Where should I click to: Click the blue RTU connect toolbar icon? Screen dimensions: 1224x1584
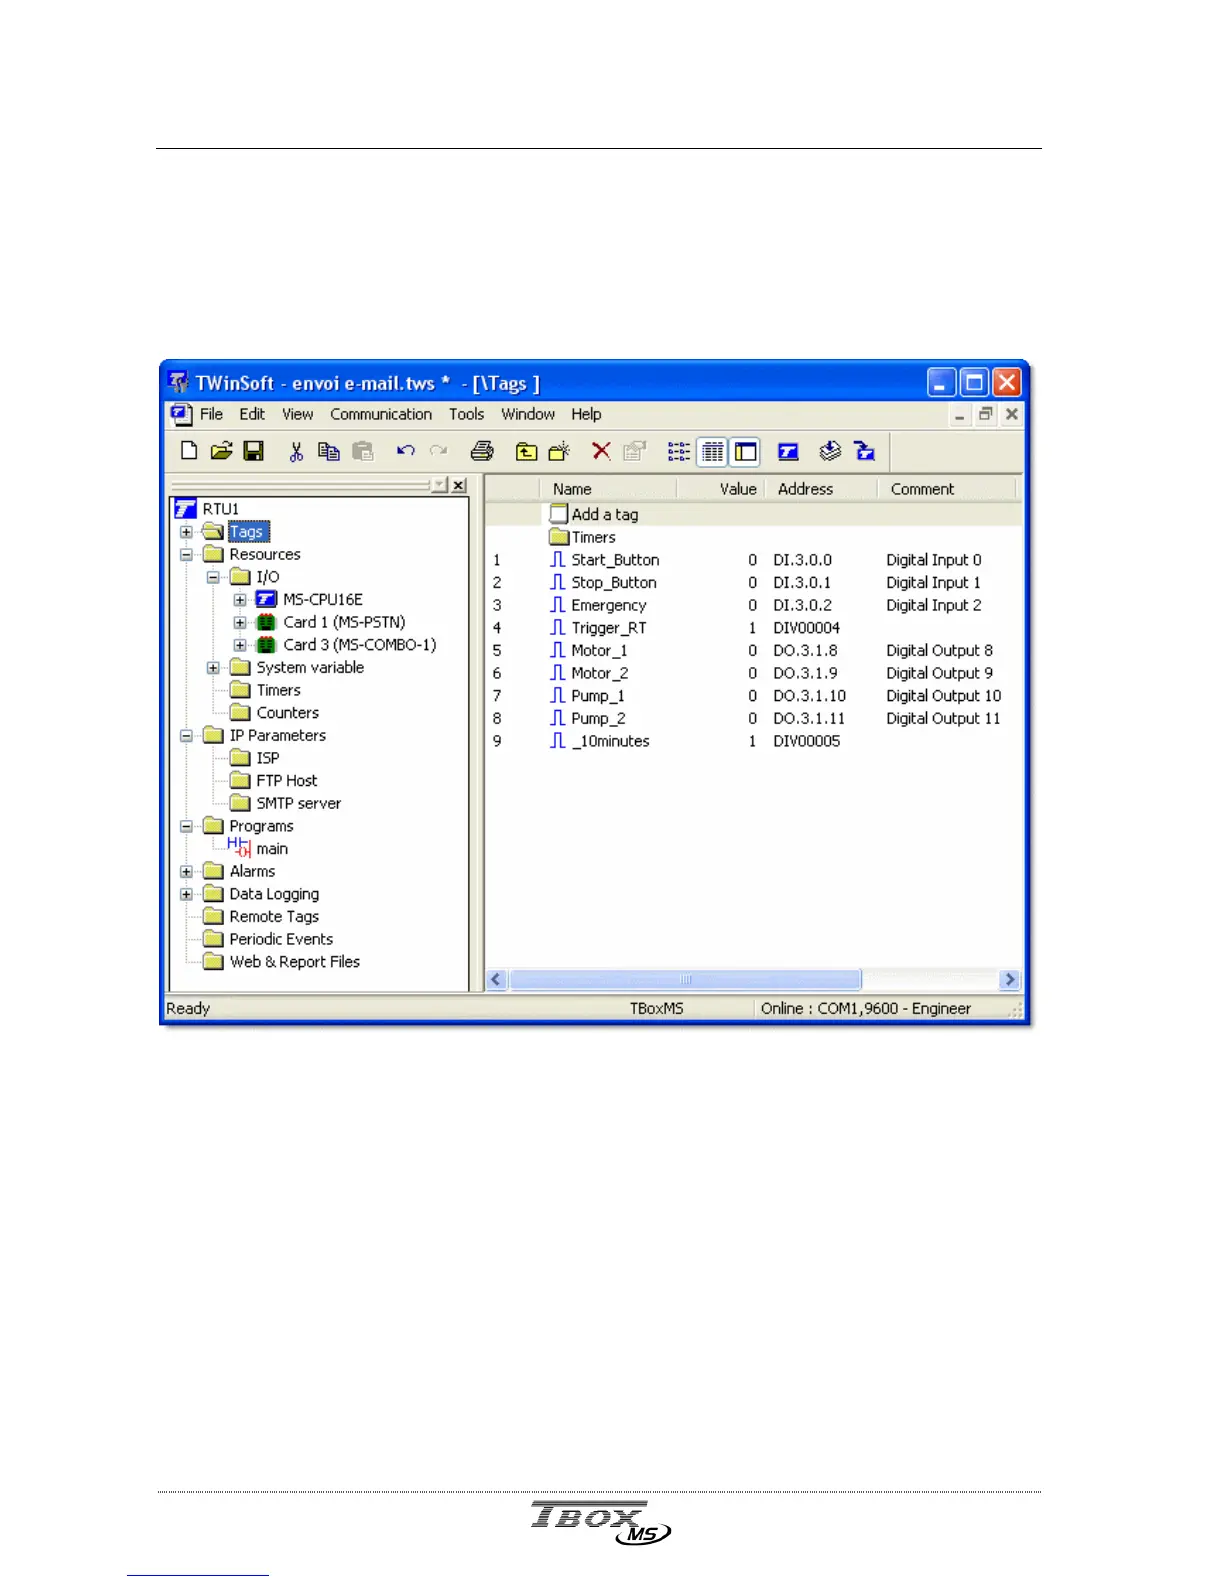[788, 451]
